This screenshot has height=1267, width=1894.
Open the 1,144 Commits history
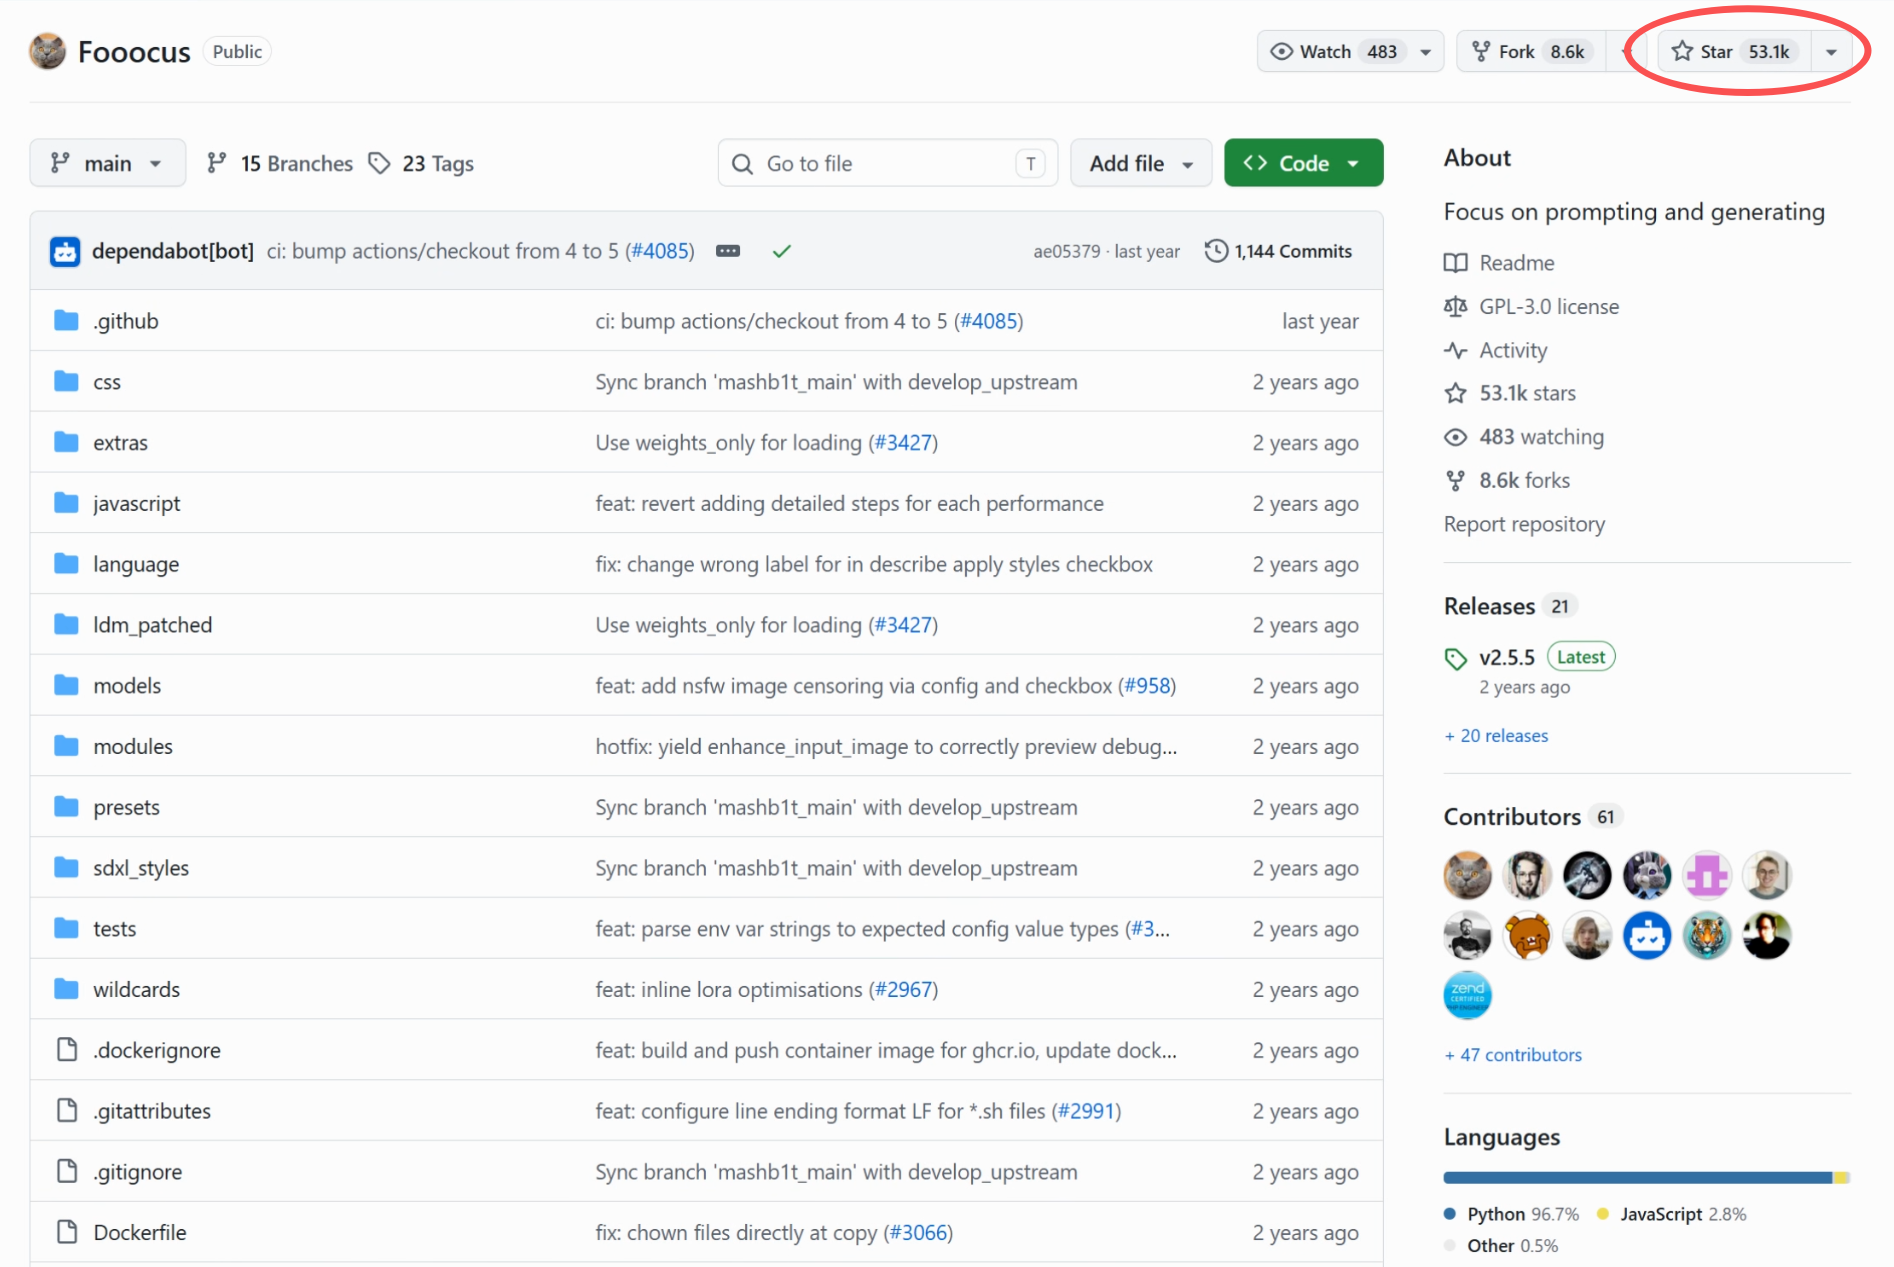1278,251
